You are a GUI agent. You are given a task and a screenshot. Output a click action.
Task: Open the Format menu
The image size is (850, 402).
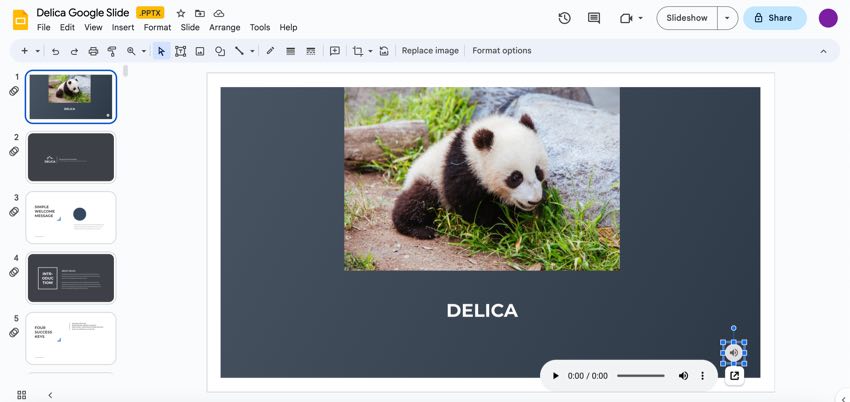[157, 27]
